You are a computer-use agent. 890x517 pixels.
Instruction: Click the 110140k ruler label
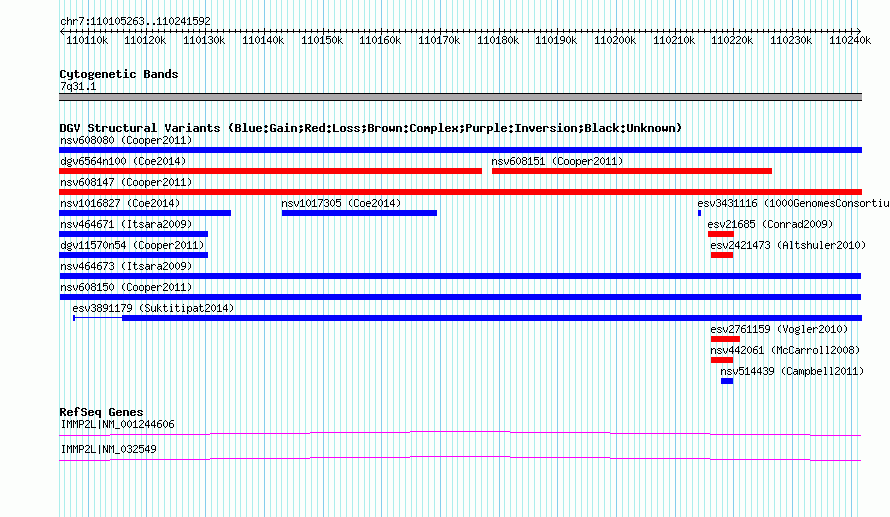point(263,40)
